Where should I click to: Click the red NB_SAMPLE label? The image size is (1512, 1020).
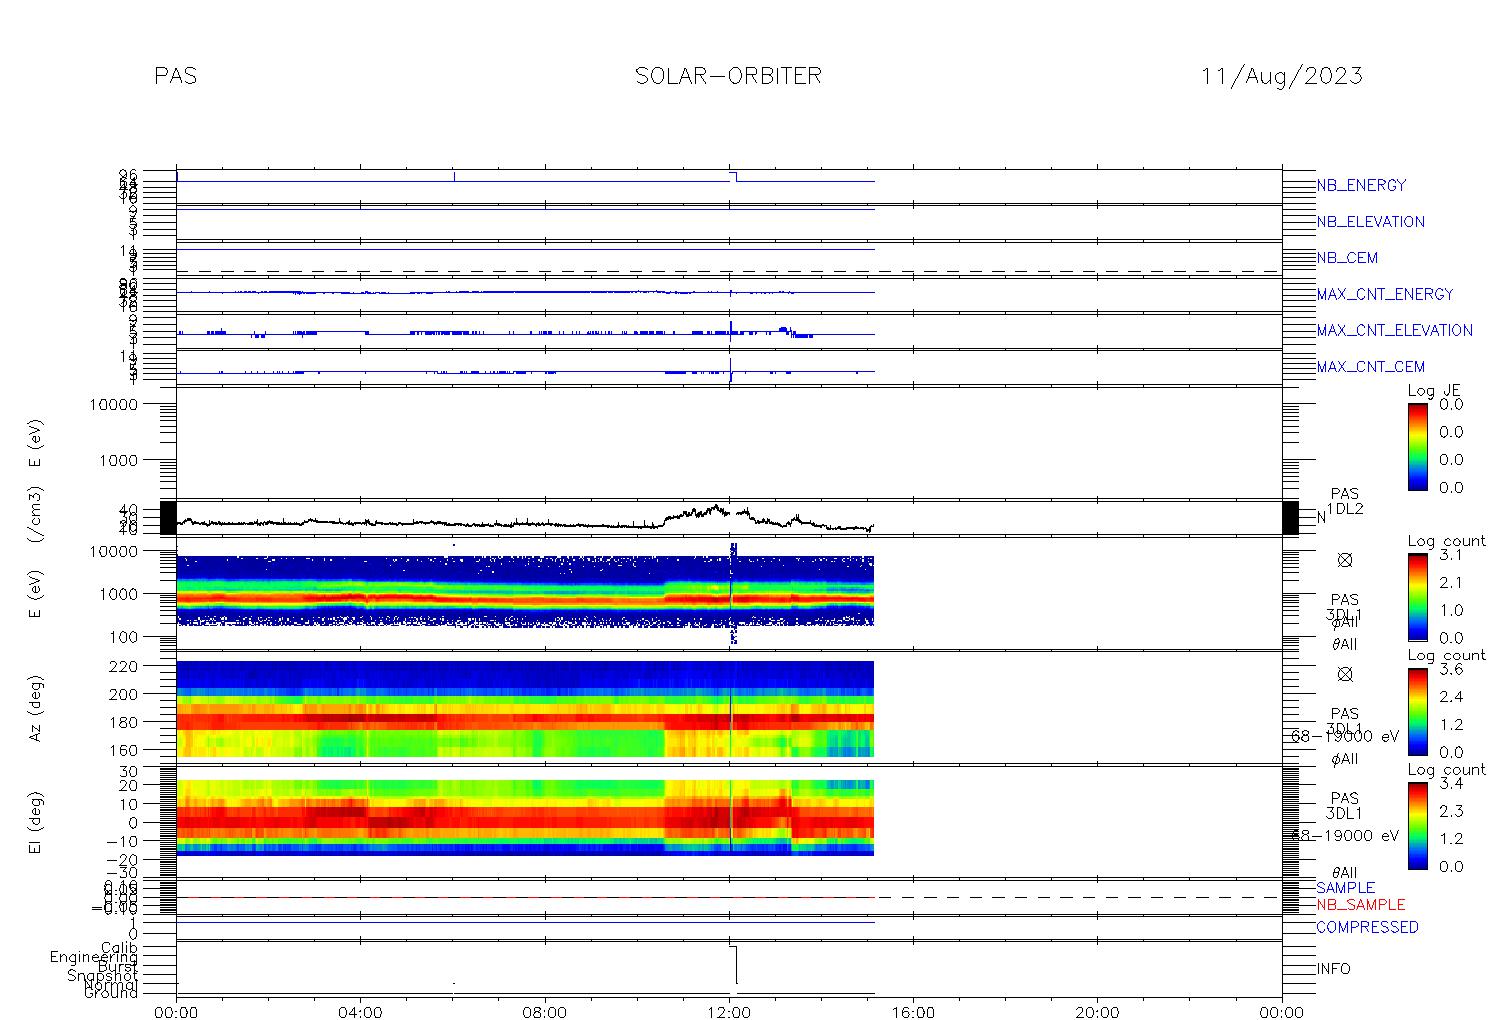(x=1360, y=905)
